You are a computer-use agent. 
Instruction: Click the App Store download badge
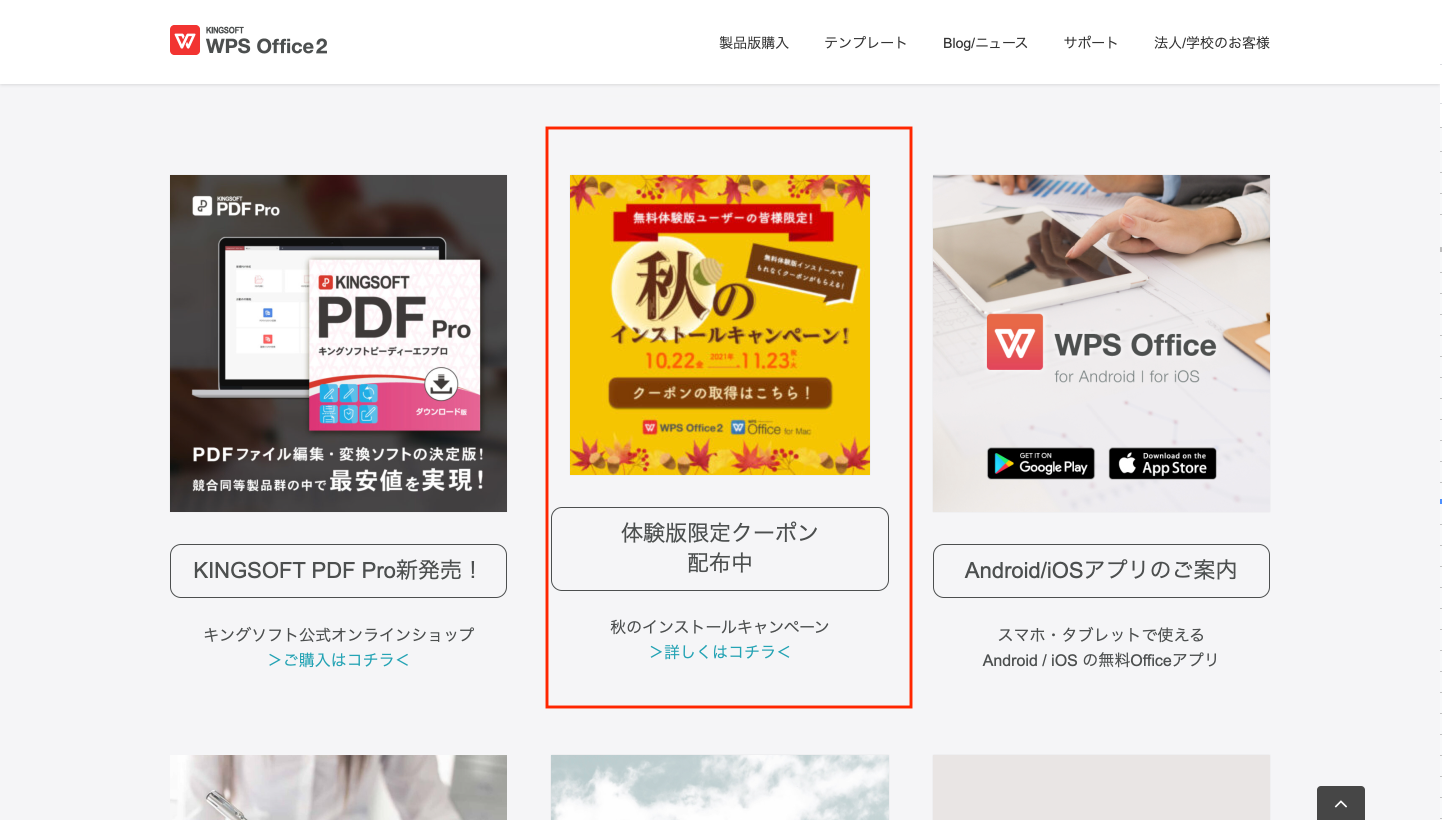tap(1163, 463)
